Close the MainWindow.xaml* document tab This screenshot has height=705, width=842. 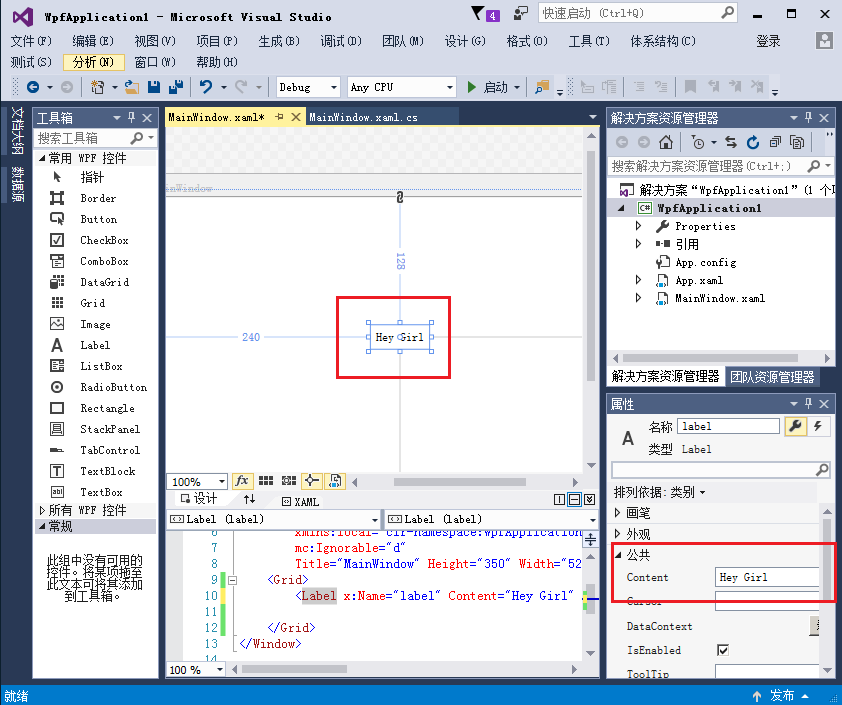(x=296, y=117)
